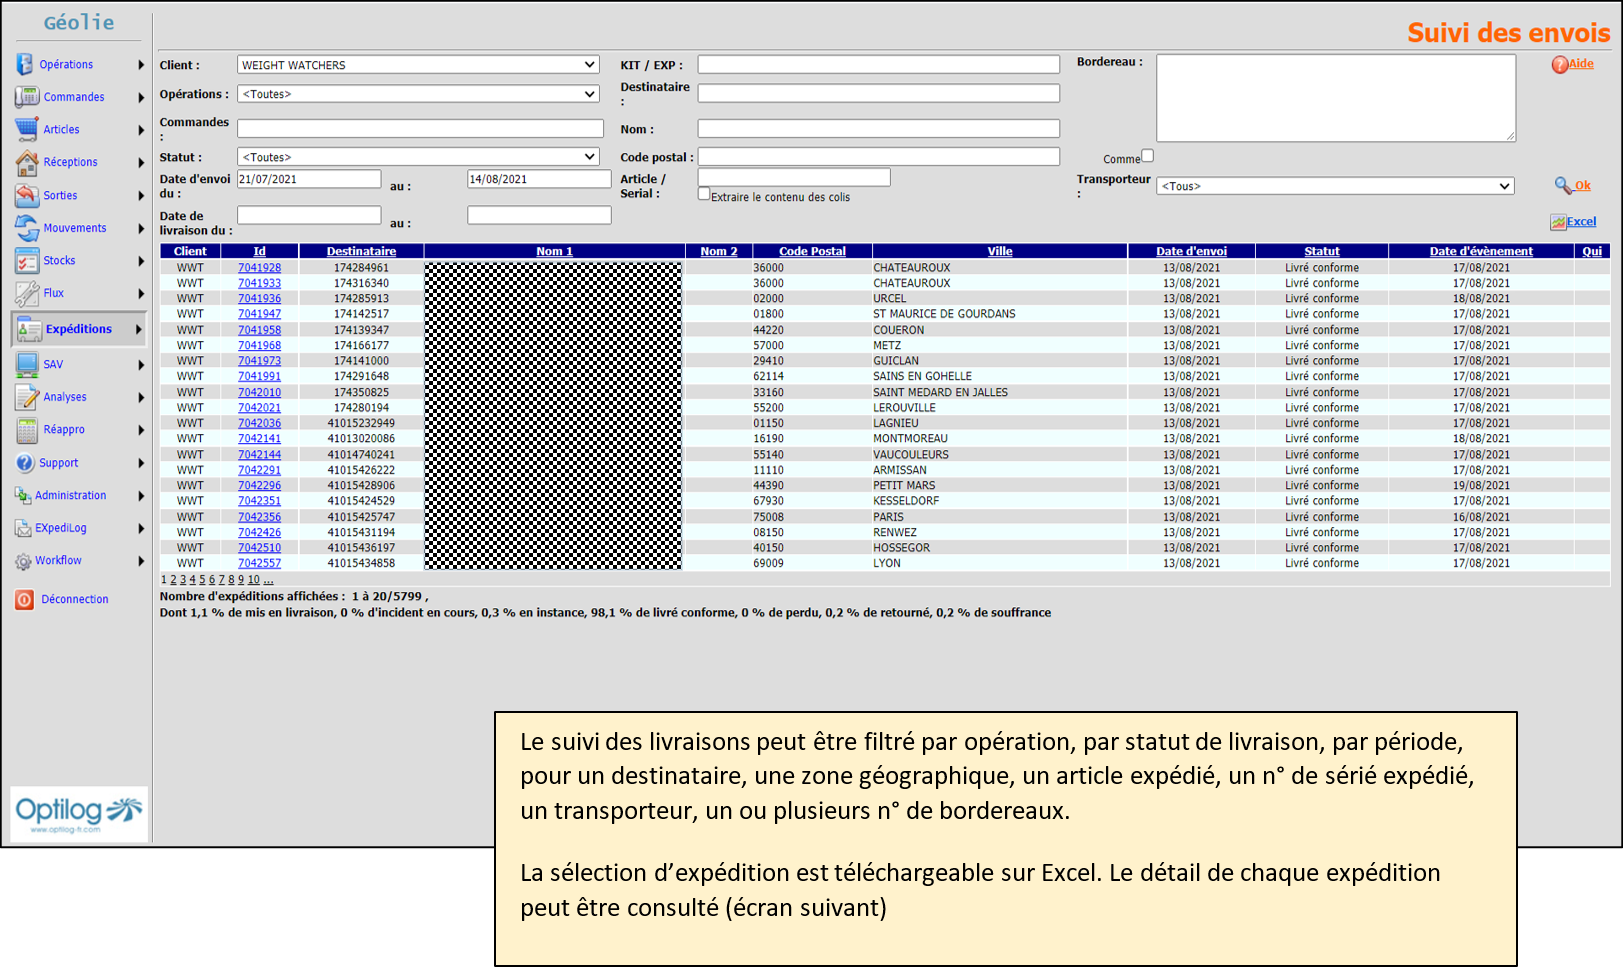Expand the Opérations submenu arrow

(x=141, y=65)
